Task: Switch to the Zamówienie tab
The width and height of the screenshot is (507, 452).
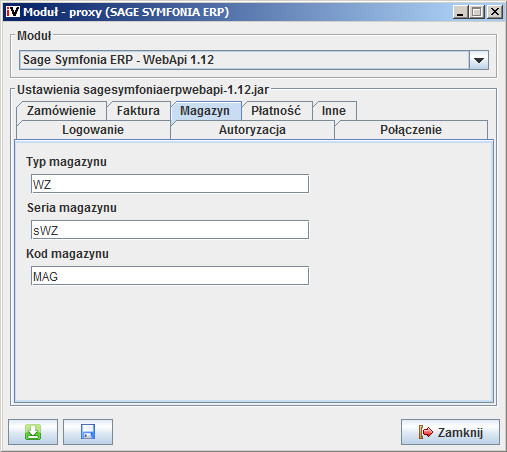Action: coord(61,111)
